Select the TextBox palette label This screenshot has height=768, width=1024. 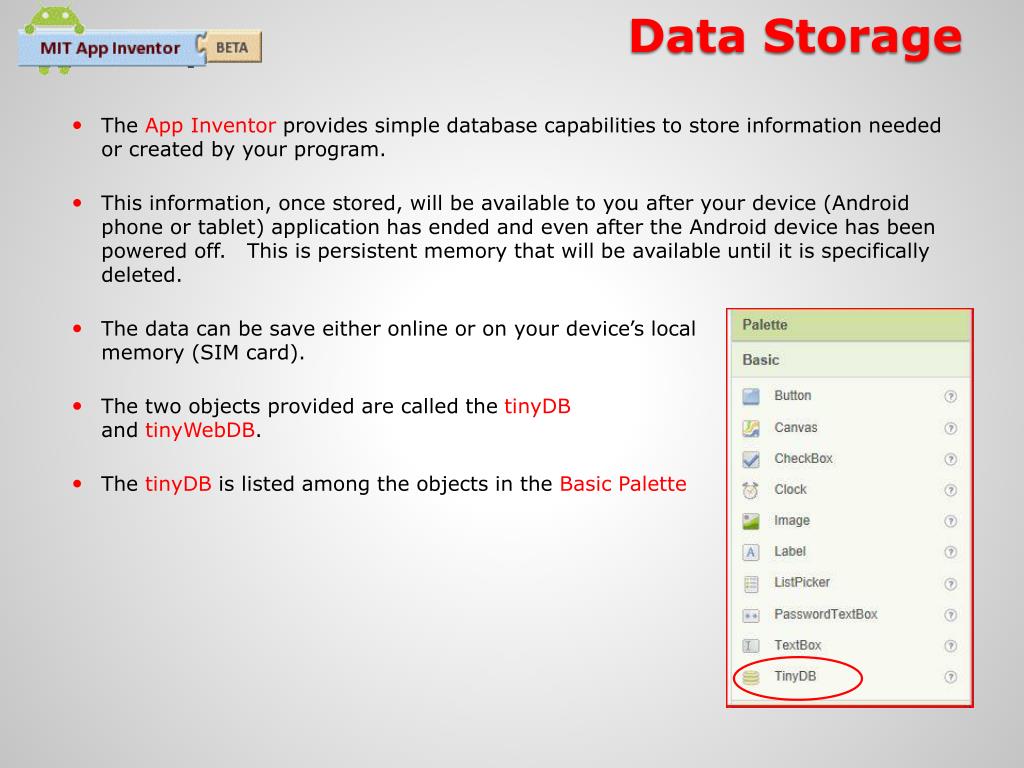[797, 645]
